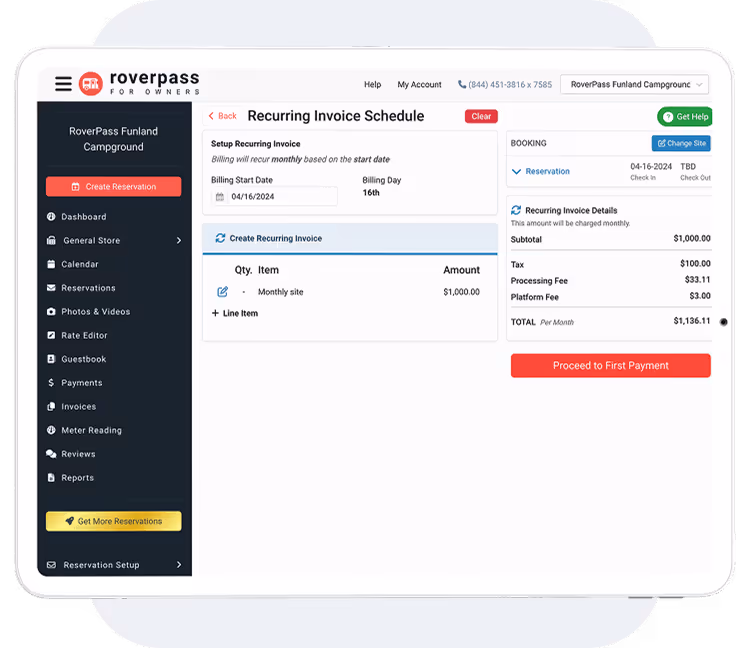The image size is (750, 648).
Task: Click the Monthly site item name
Action: [281, 292]
